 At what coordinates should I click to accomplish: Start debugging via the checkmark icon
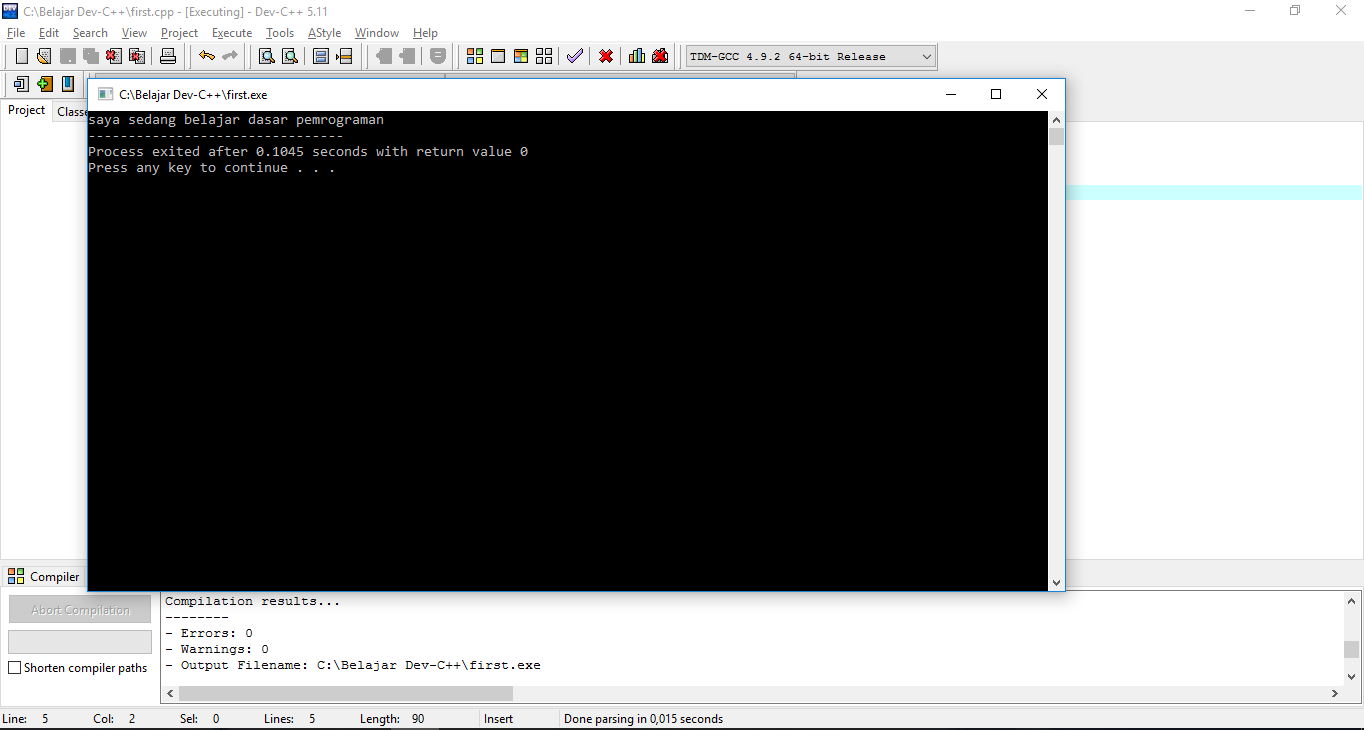tap(574, 56)
